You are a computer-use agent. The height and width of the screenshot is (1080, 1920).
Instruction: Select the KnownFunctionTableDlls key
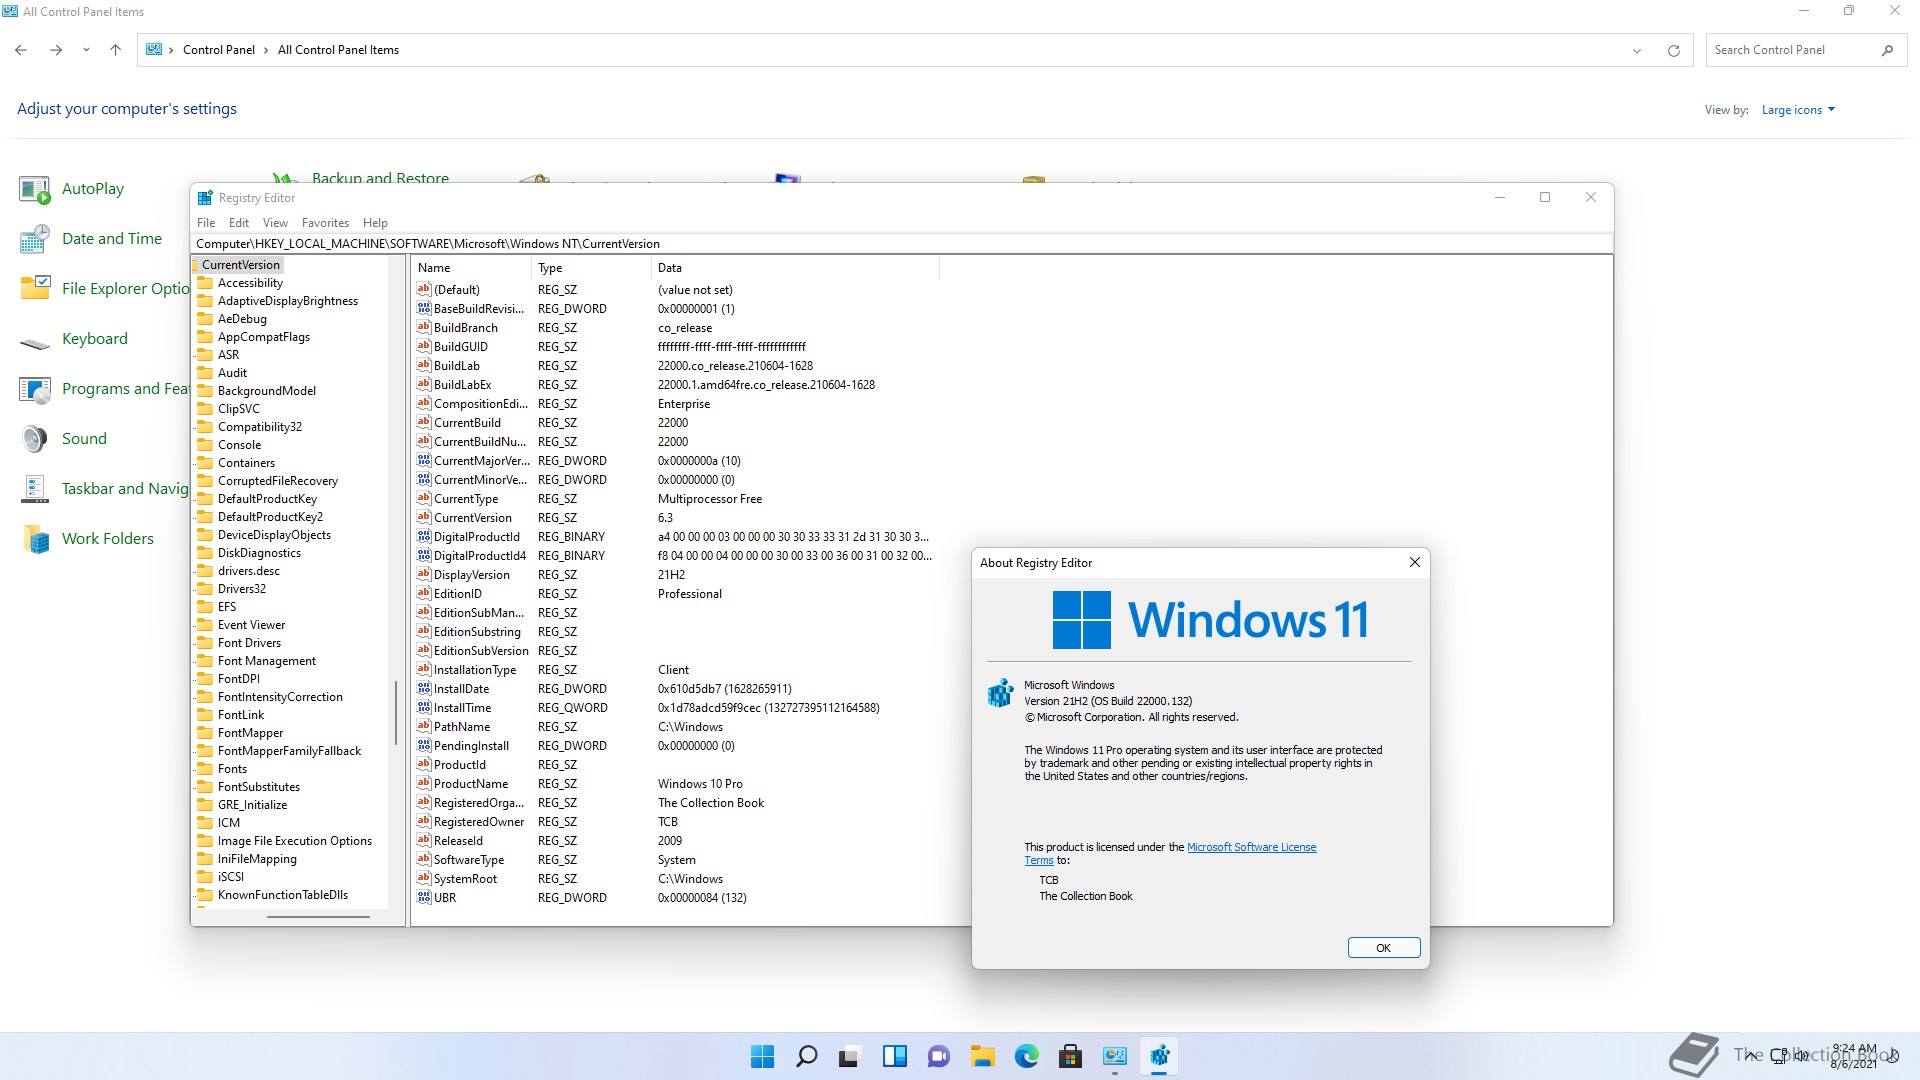click(x=282, y=895)
